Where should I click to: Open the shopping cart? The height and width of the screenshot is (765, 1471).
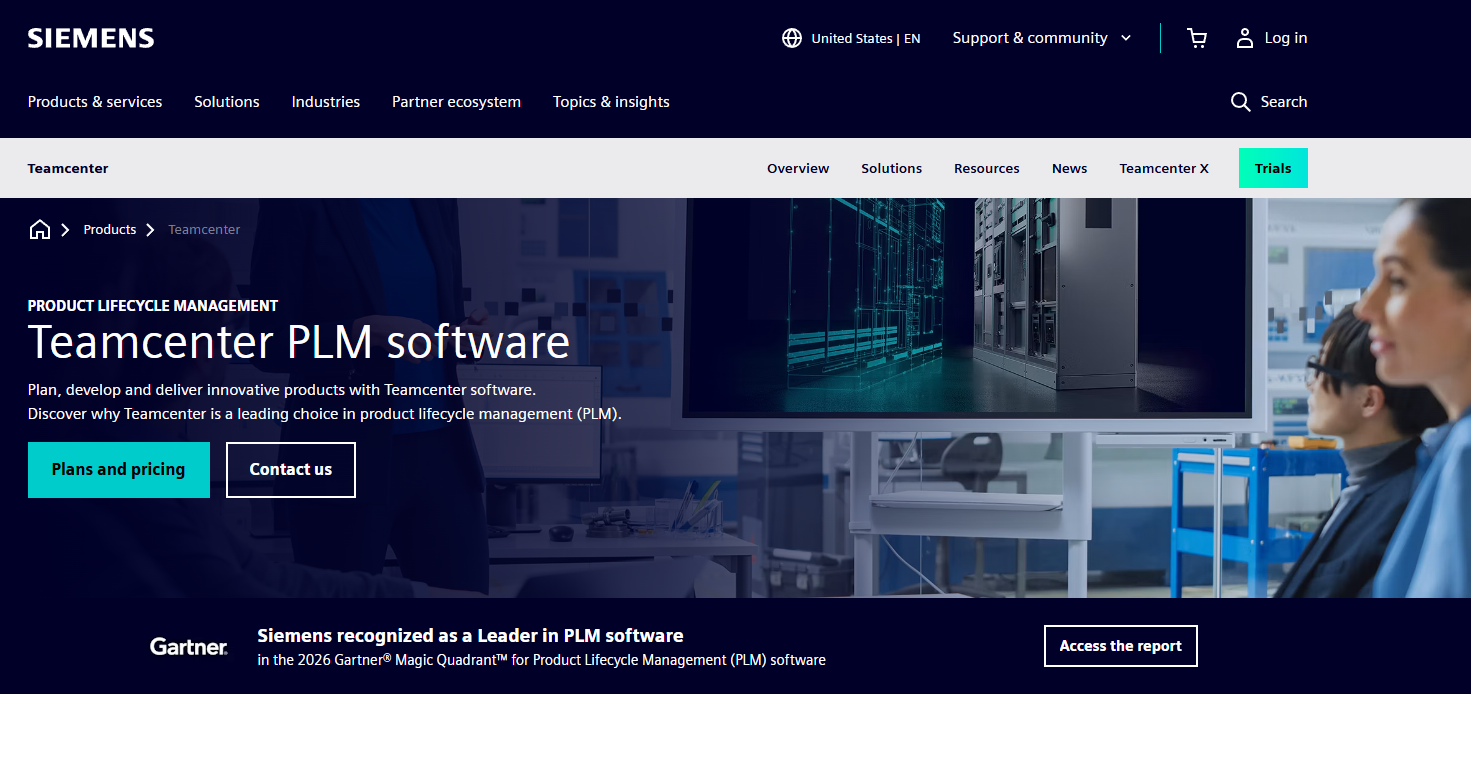pyautogui.click(x=1197, y=38)
